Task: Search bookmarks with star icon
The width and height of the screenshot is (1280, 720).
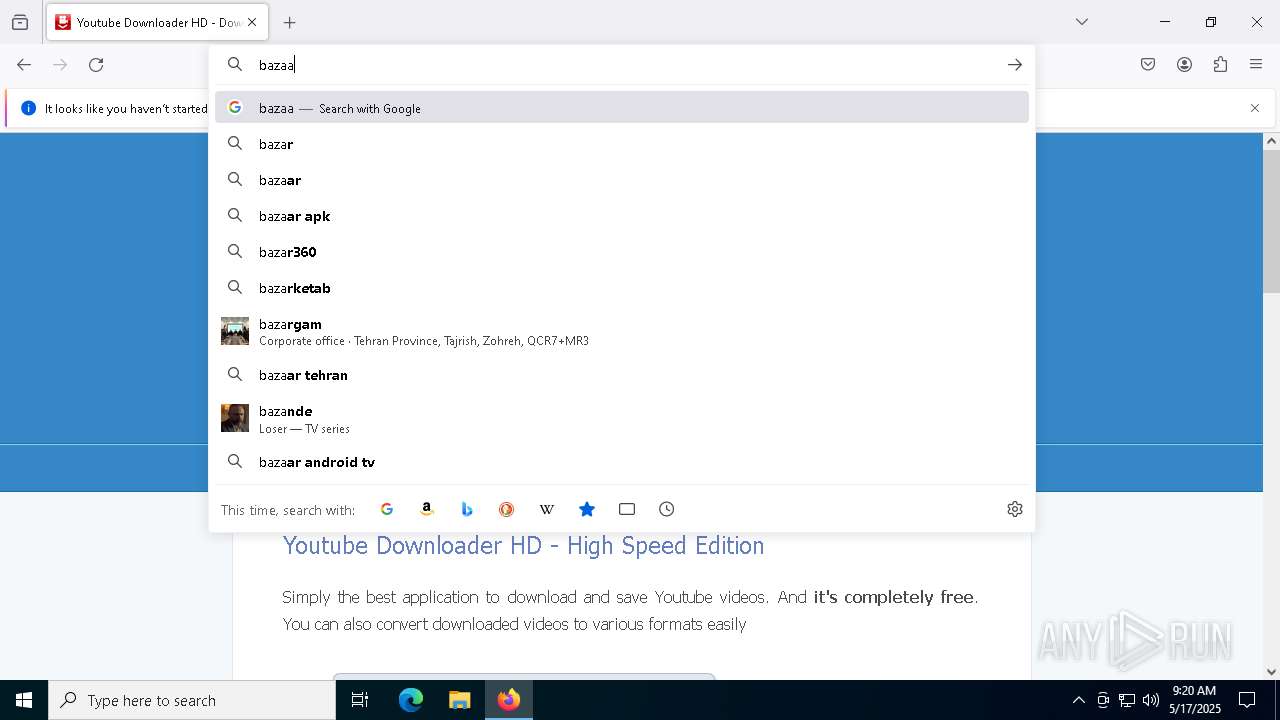Action: [x=587, y=509]
